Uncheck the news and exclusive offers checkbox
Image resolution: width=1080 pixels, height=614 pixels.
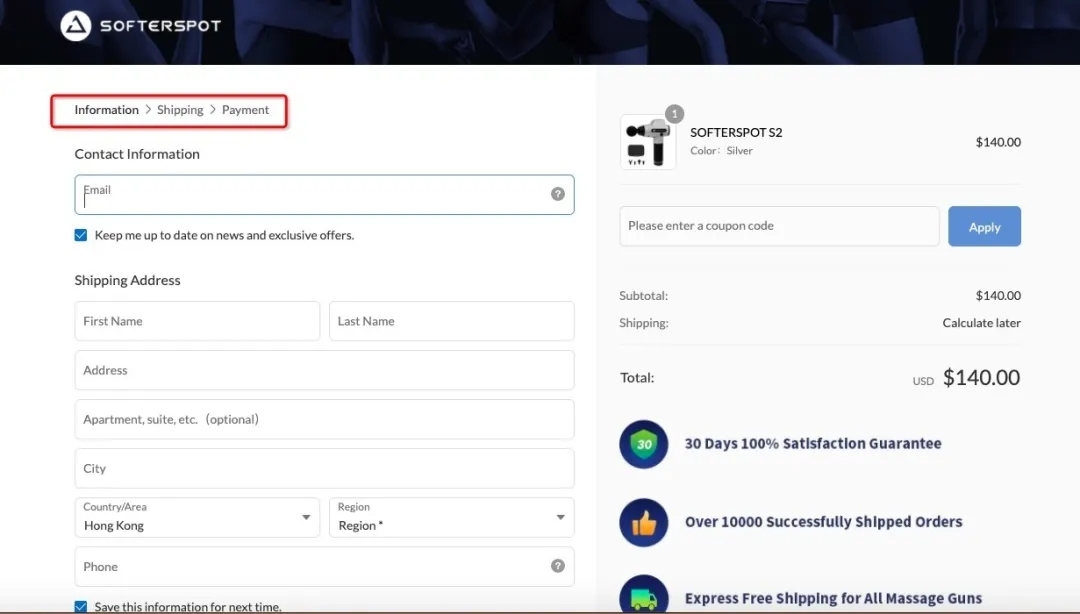[x=81, y=235]
